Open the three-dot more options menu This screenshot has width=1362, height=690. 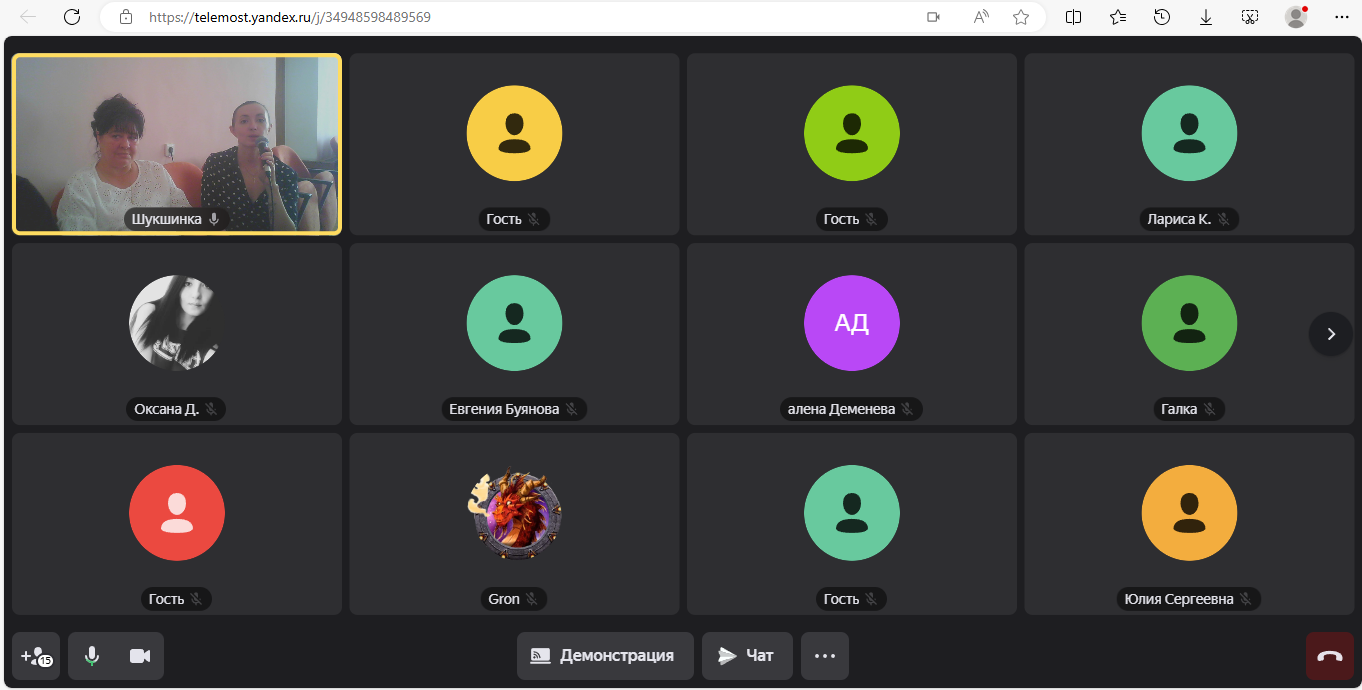(x=825, y=656)
